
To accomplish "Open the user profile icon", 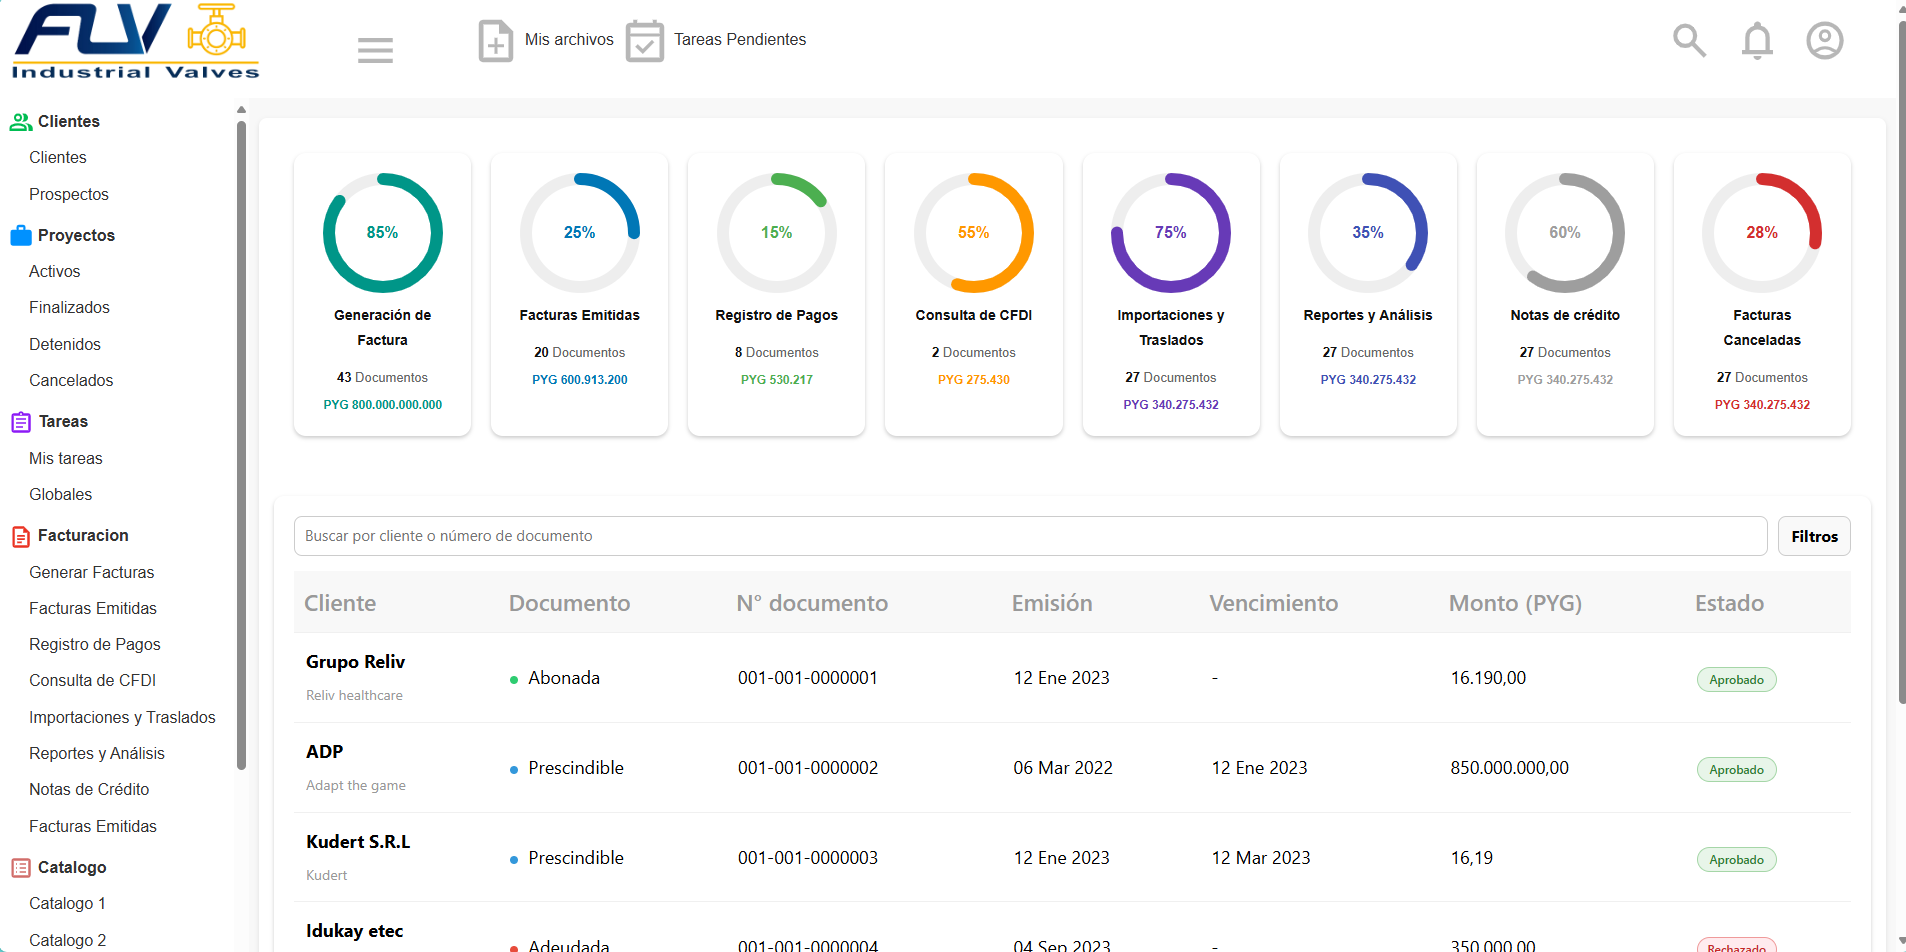I will click(1824, 41).
